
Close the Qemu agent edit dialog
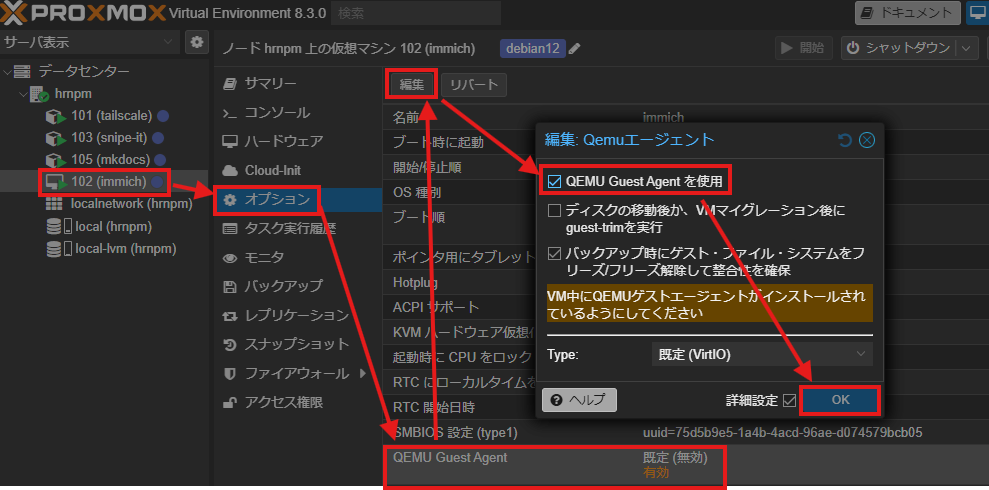tap(867, 140)
